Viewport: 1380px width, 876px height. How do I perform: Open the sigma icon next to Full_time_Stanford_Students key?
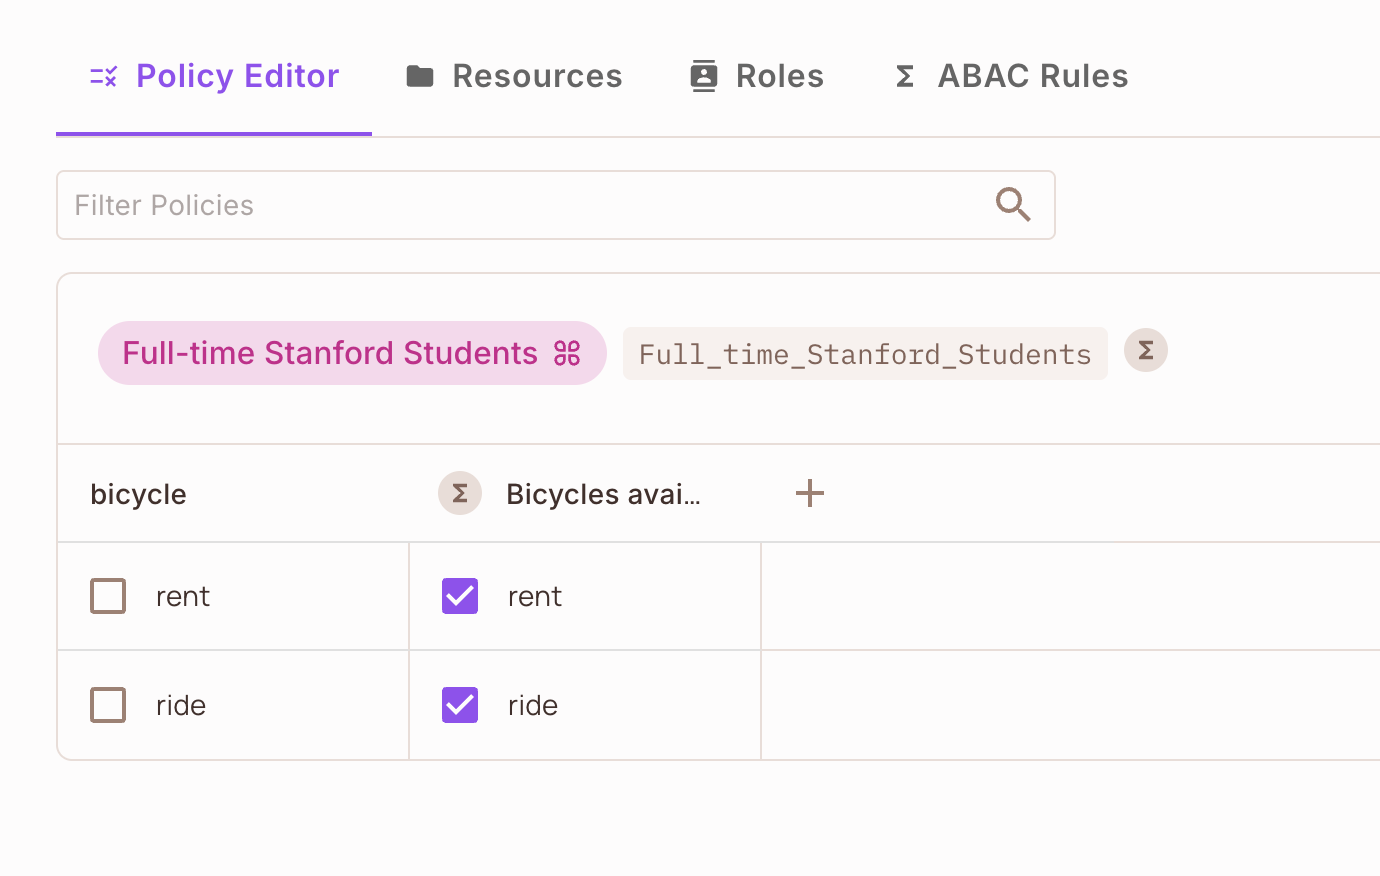click(1145, 350)
